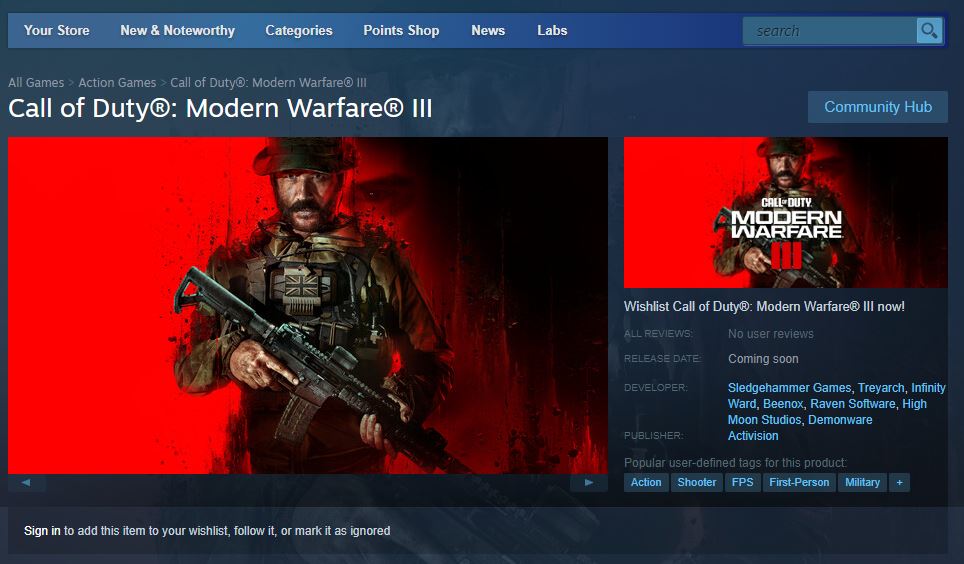The width and height of the screenshot is (964, 564).
Task: Open the Community Hub
Action: pyautogui.click(x=878, y=107)
